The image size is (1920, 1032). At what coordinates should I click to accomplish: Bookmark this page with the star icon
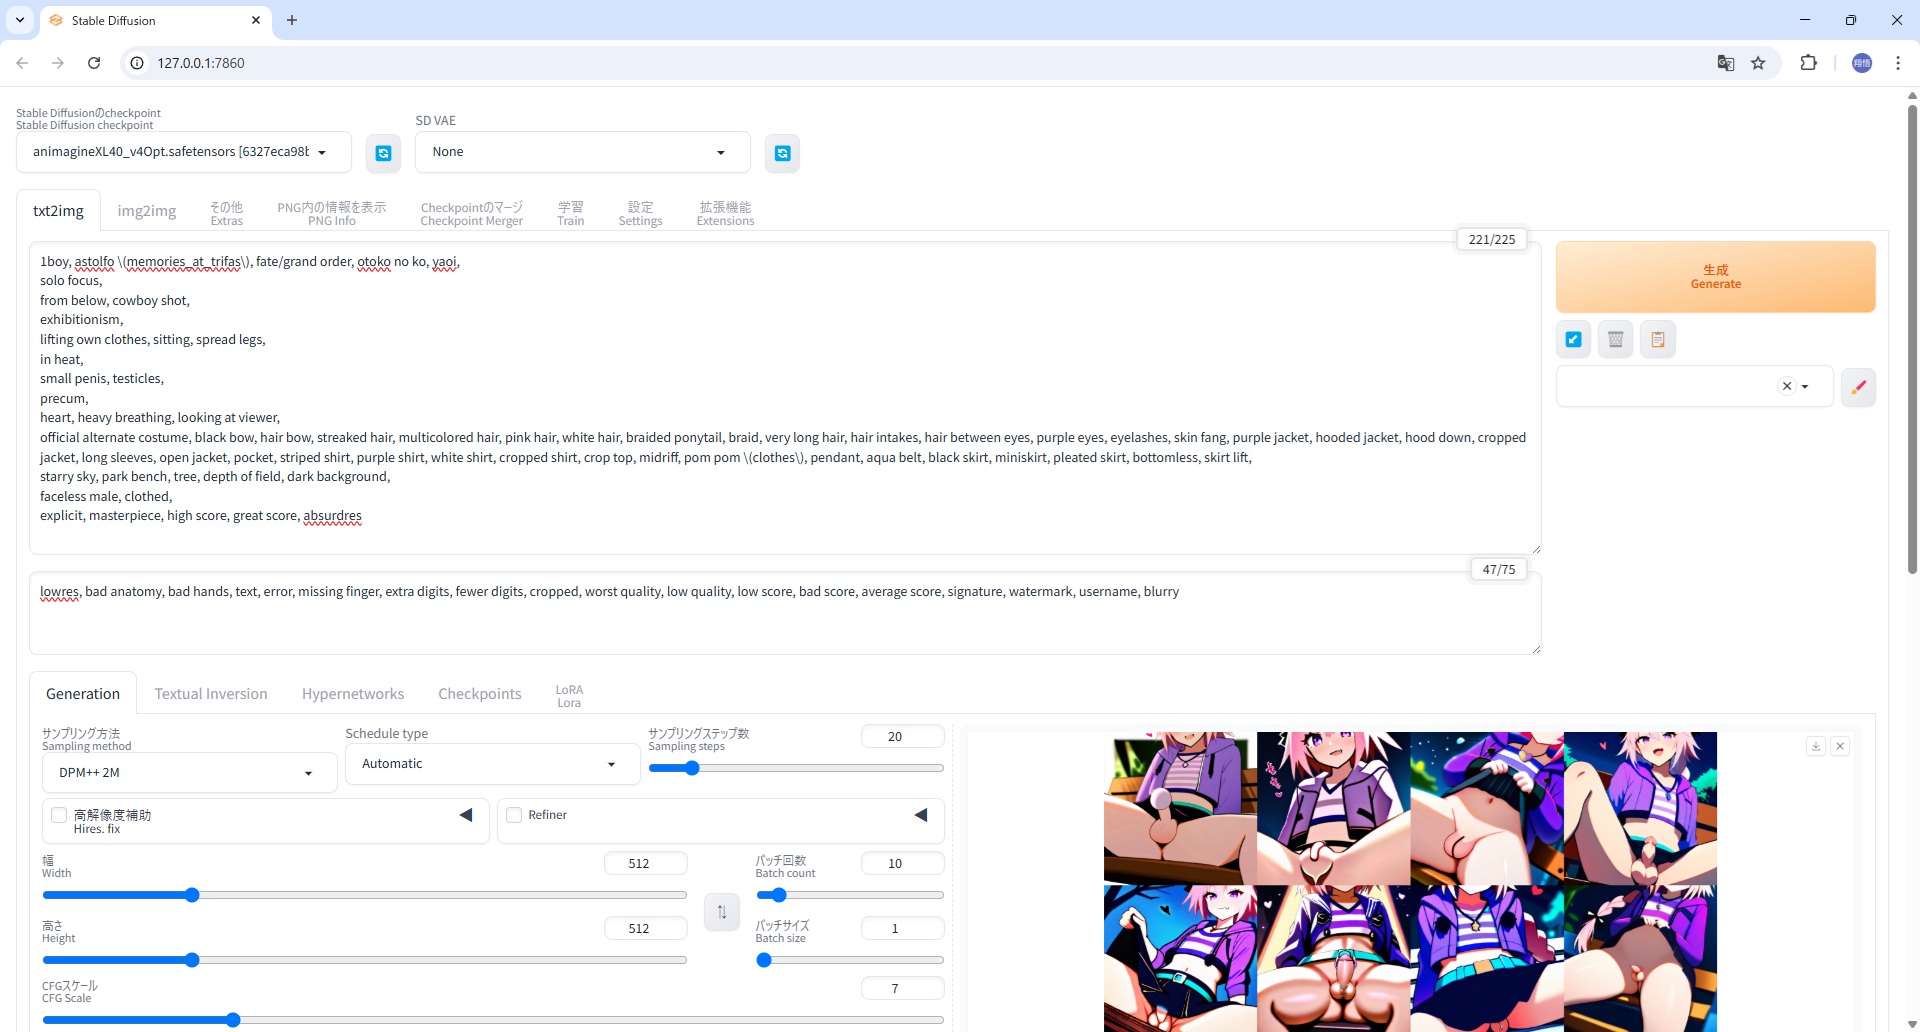coord(1759,63)
